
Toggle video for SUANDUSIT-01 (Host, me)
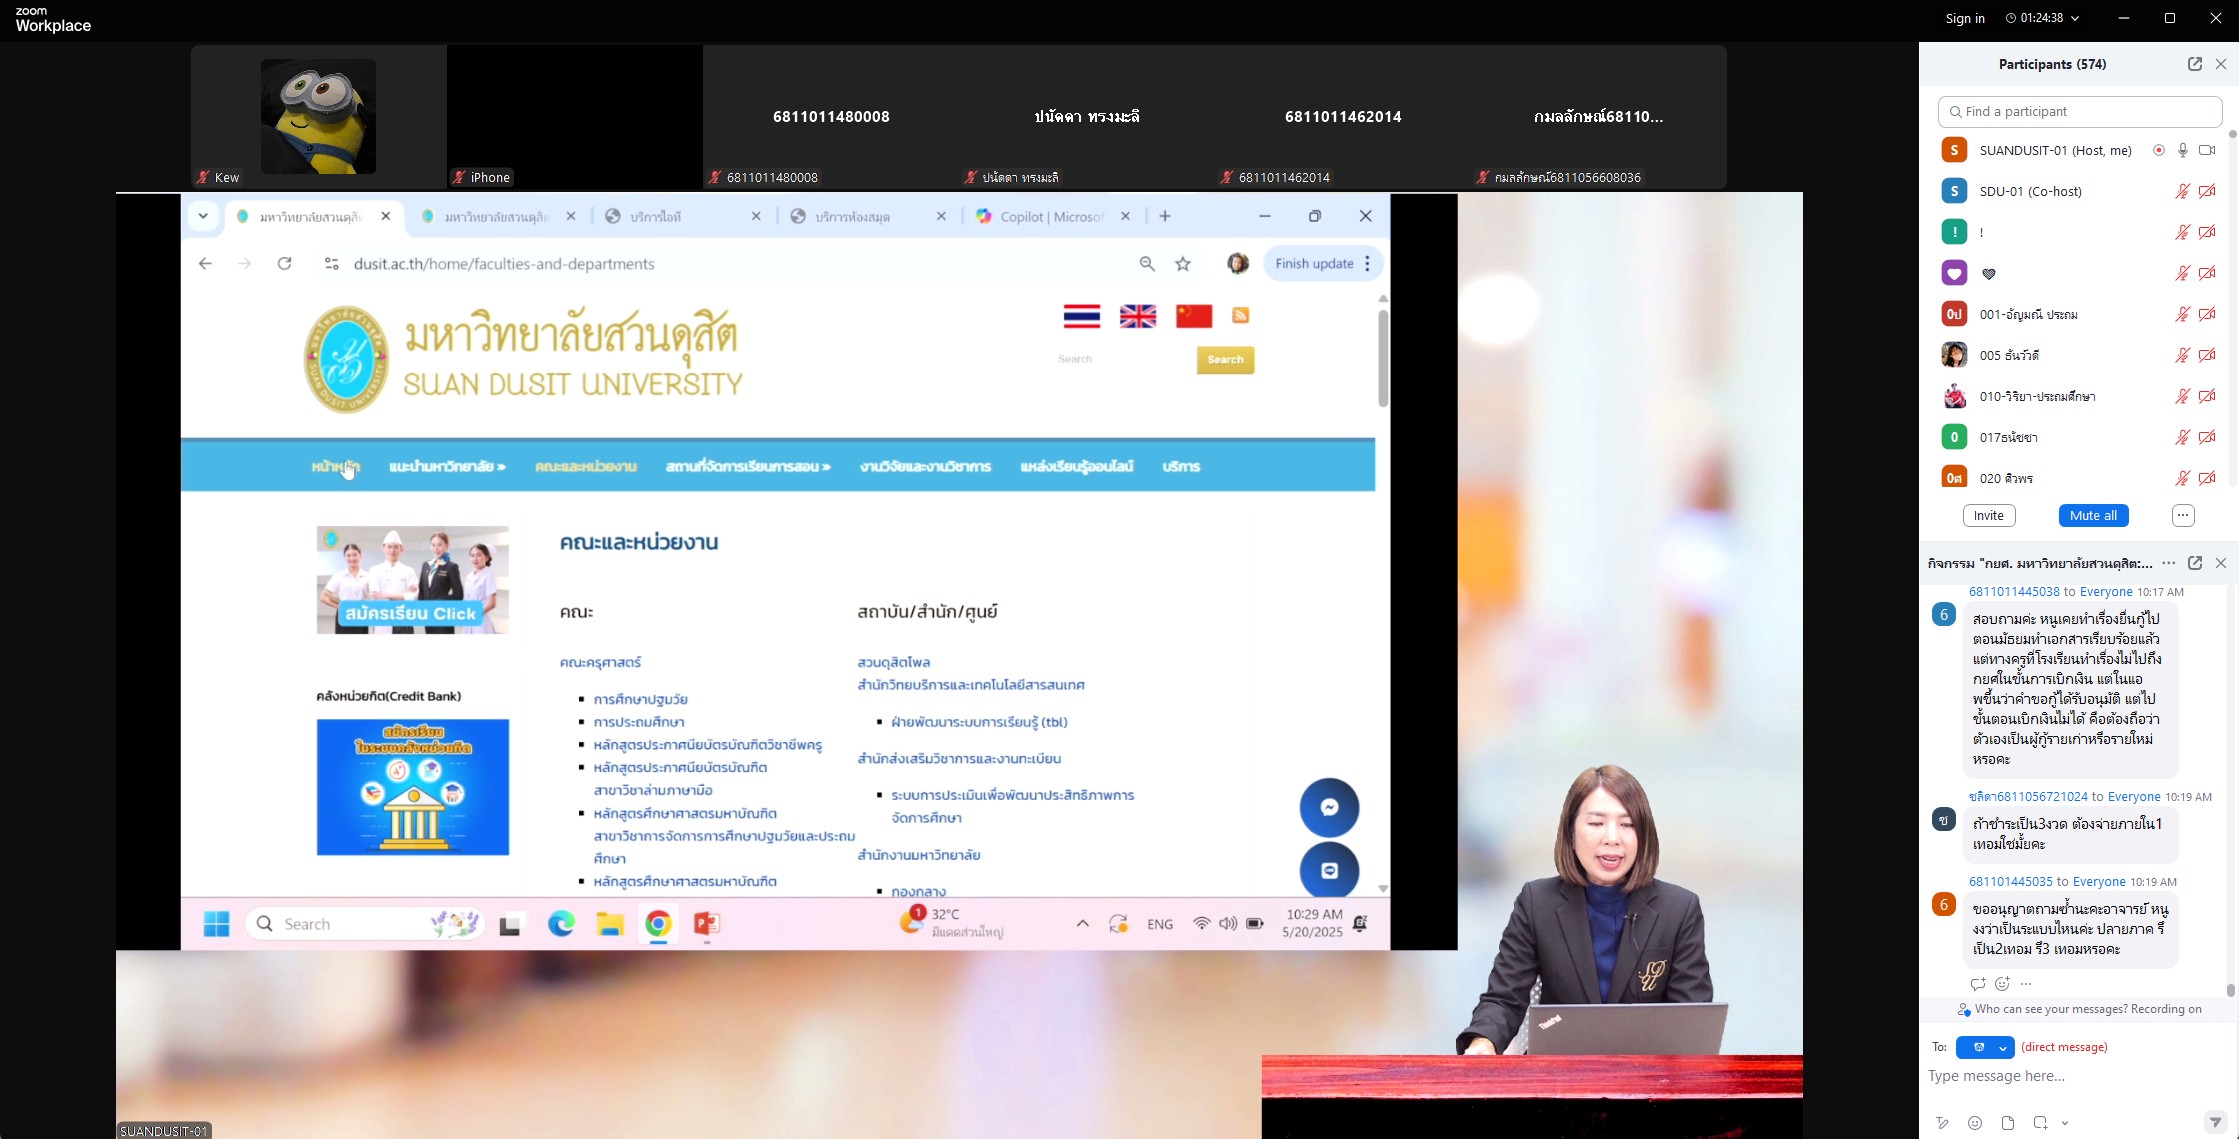click(2207, 150)
